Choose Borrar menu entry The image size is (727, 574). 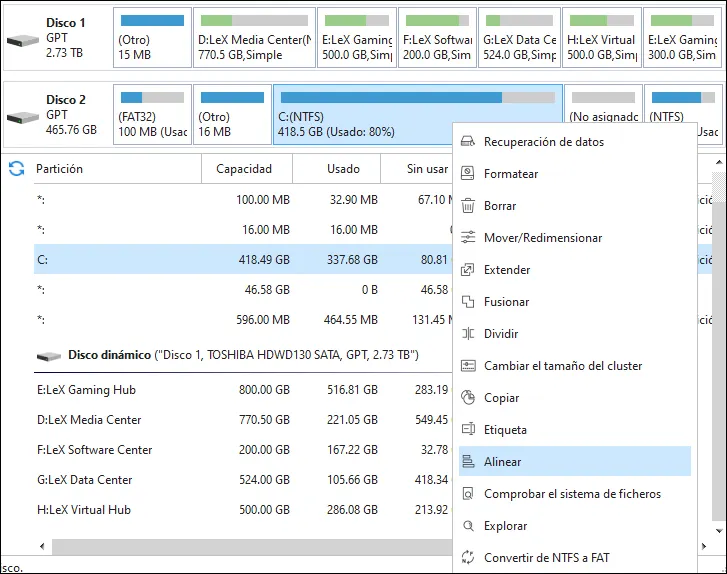pos(575,205)
